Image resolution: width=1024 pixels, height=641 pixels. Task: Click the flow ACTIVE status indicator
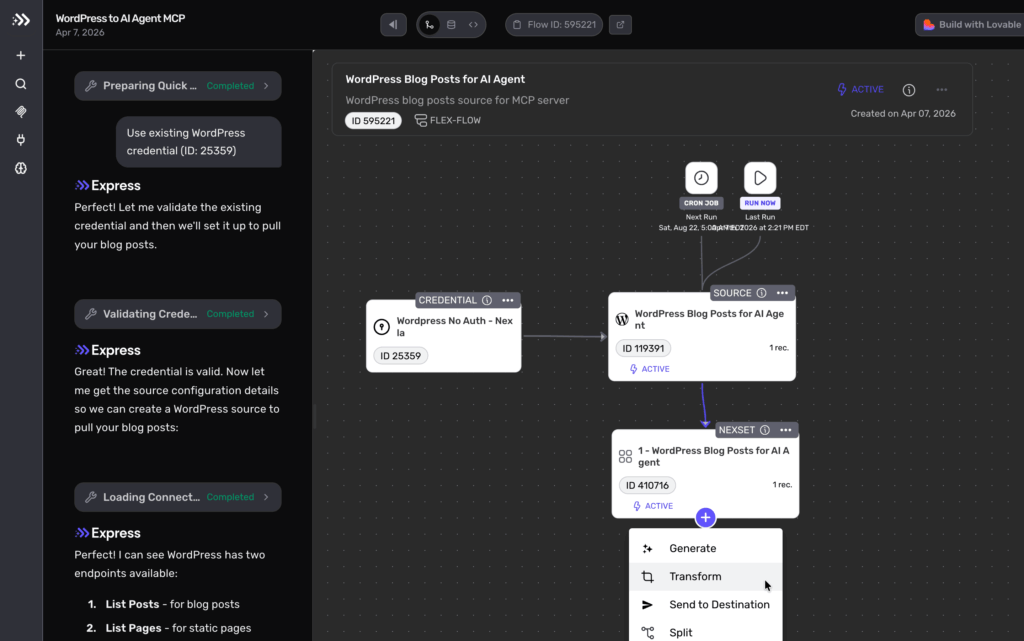[x=861, y=89]
